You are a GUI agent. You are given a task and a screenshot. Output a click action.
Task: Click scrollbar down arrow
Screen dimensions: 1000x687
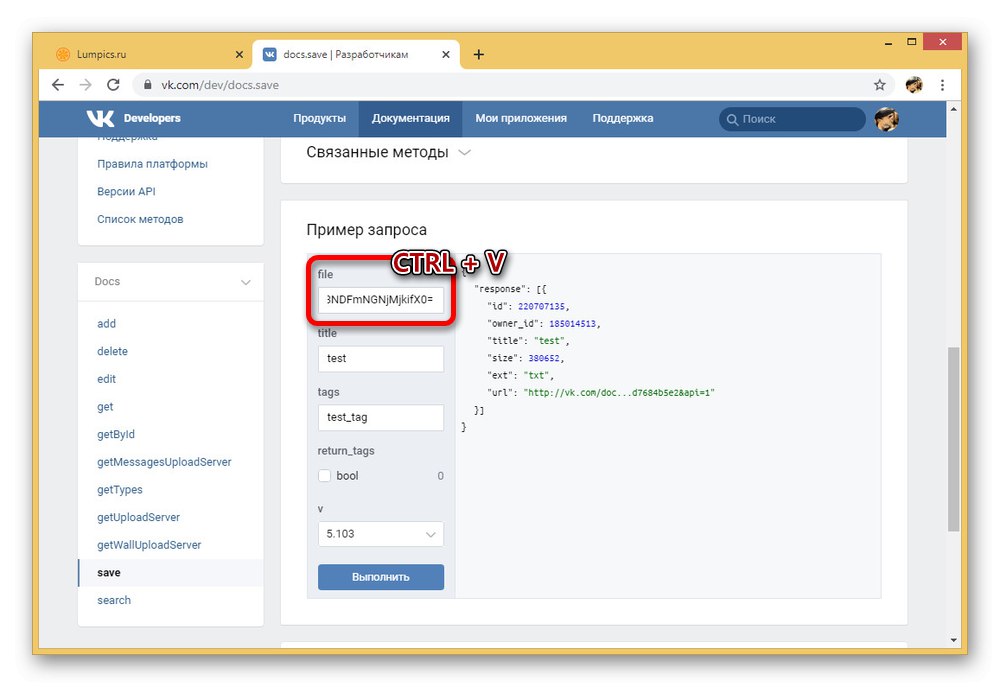click(x=953, y=640)
